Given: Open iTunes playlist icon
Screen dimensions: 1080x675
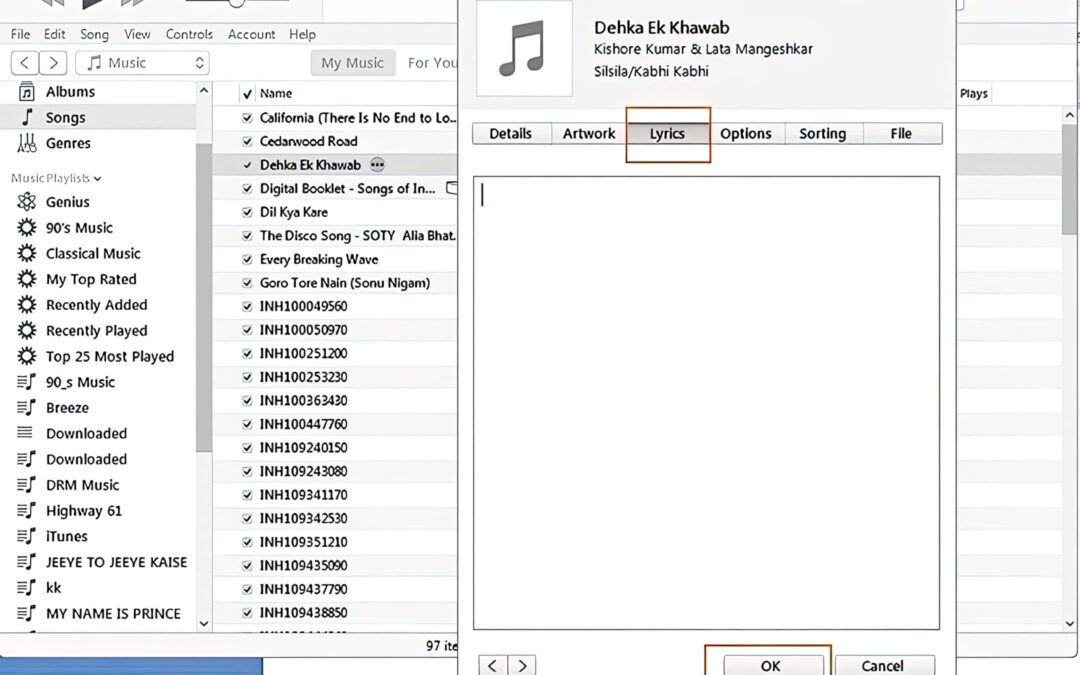Looking at the screenshot, I should pos(26,536).
